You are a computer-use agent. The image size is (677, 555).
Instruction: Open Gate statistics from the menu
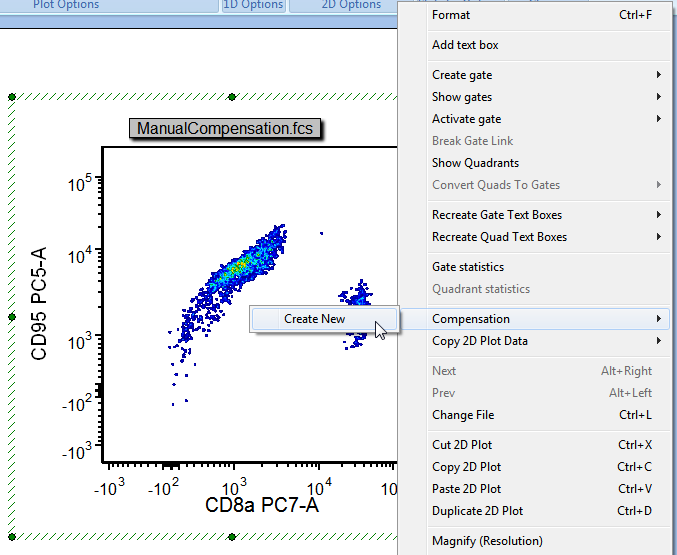468,267
